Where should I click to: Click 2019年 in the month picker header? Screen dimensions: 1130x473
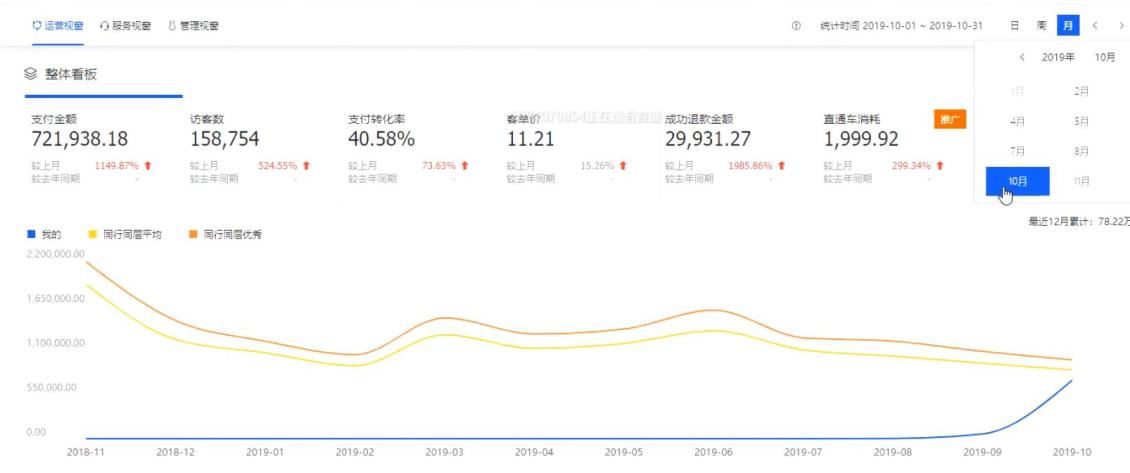[x=1059, y=58]
